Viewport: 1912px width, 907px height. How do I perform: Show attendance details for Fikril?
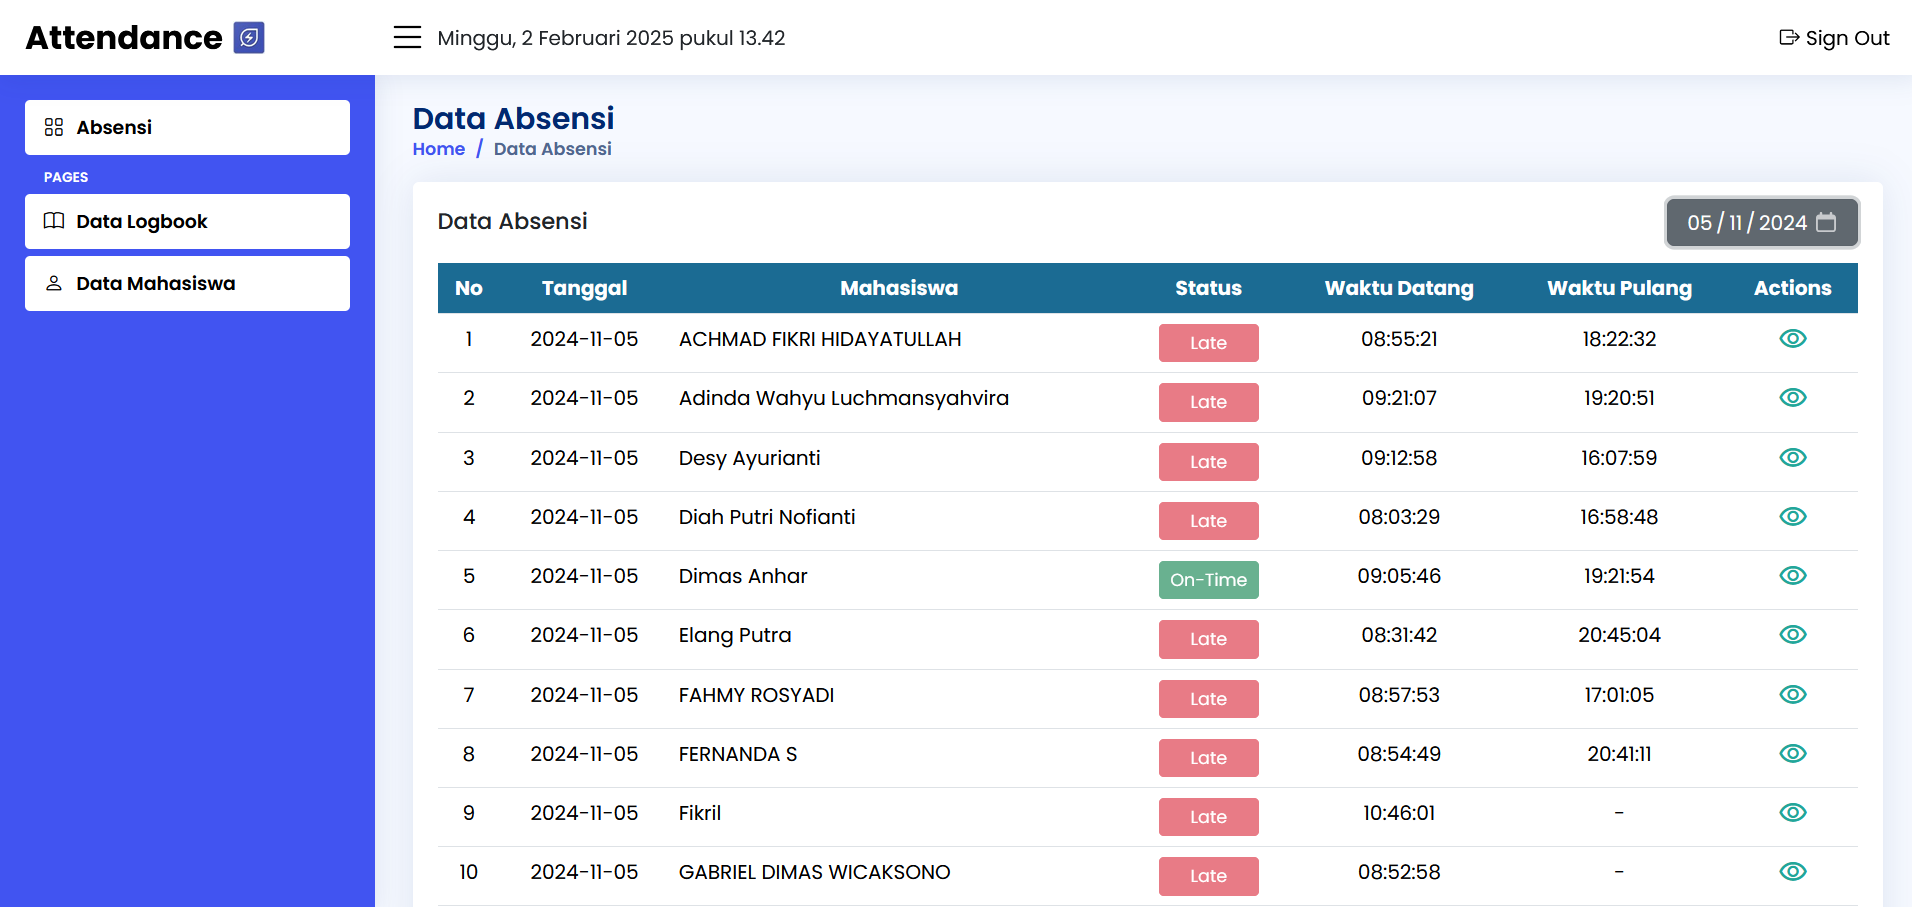1792,813
